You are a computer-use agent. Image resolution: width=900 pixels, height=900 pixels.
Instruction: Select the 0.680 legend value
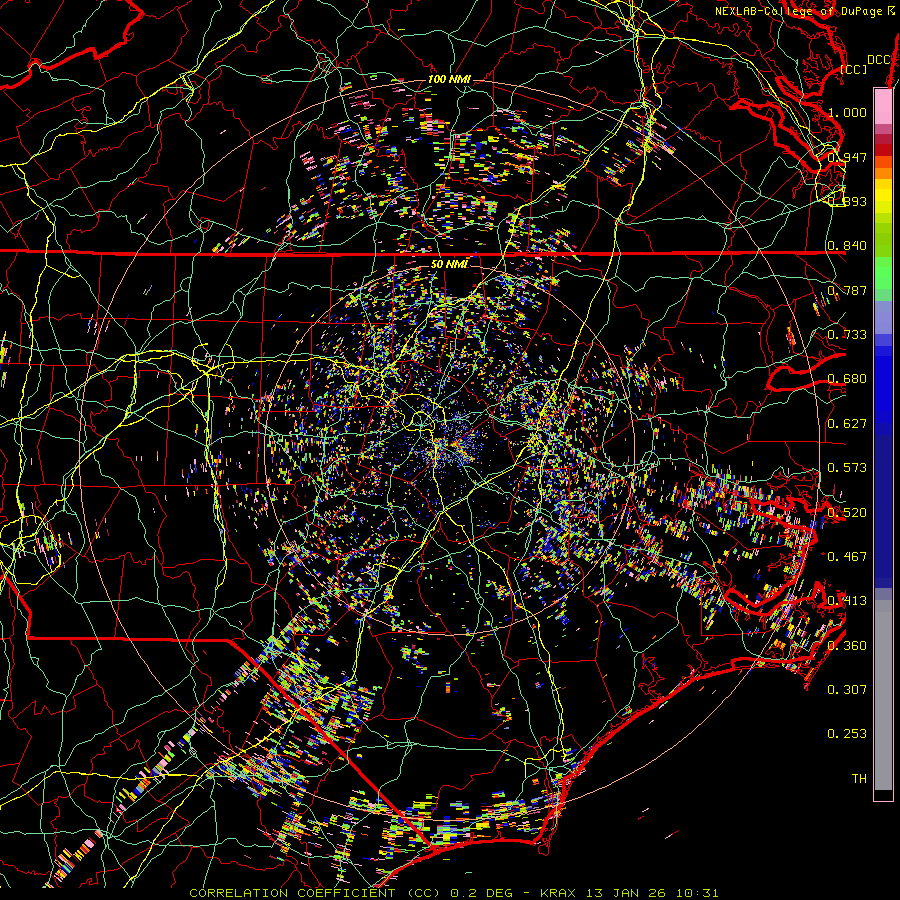pos(847,379)
